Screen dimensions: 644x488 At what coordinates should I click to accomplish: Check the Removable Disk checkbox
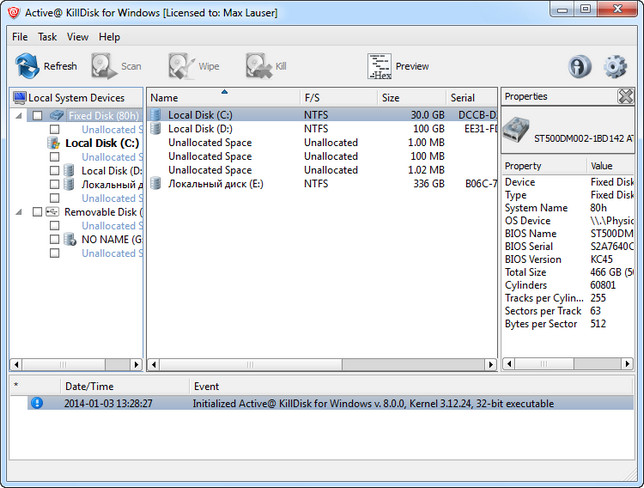coord(37,212)
